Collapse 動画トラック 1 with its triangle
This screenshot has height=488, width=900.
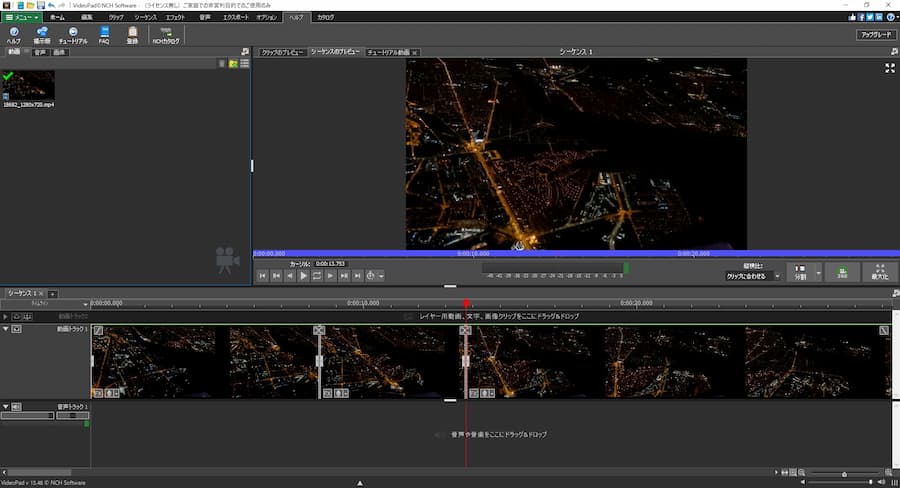[5, 329]
